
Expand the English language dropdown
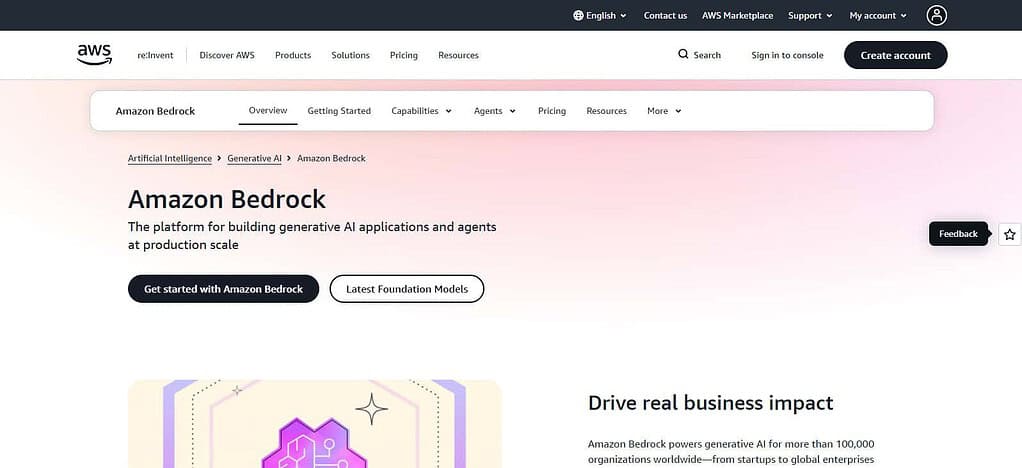[x=600, y=16]
